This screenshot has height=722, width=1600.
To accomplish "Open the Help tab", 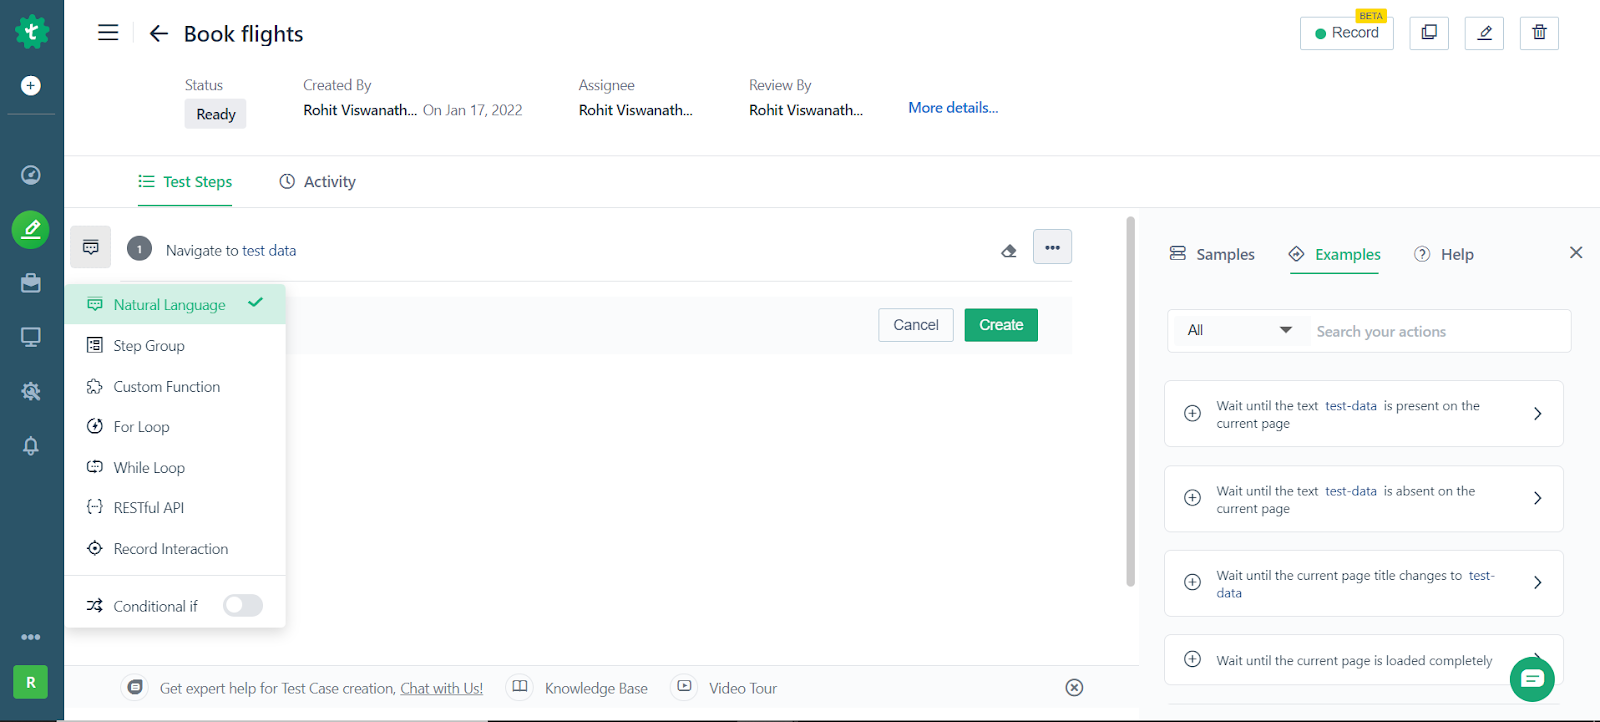I will coord(1444,254).
